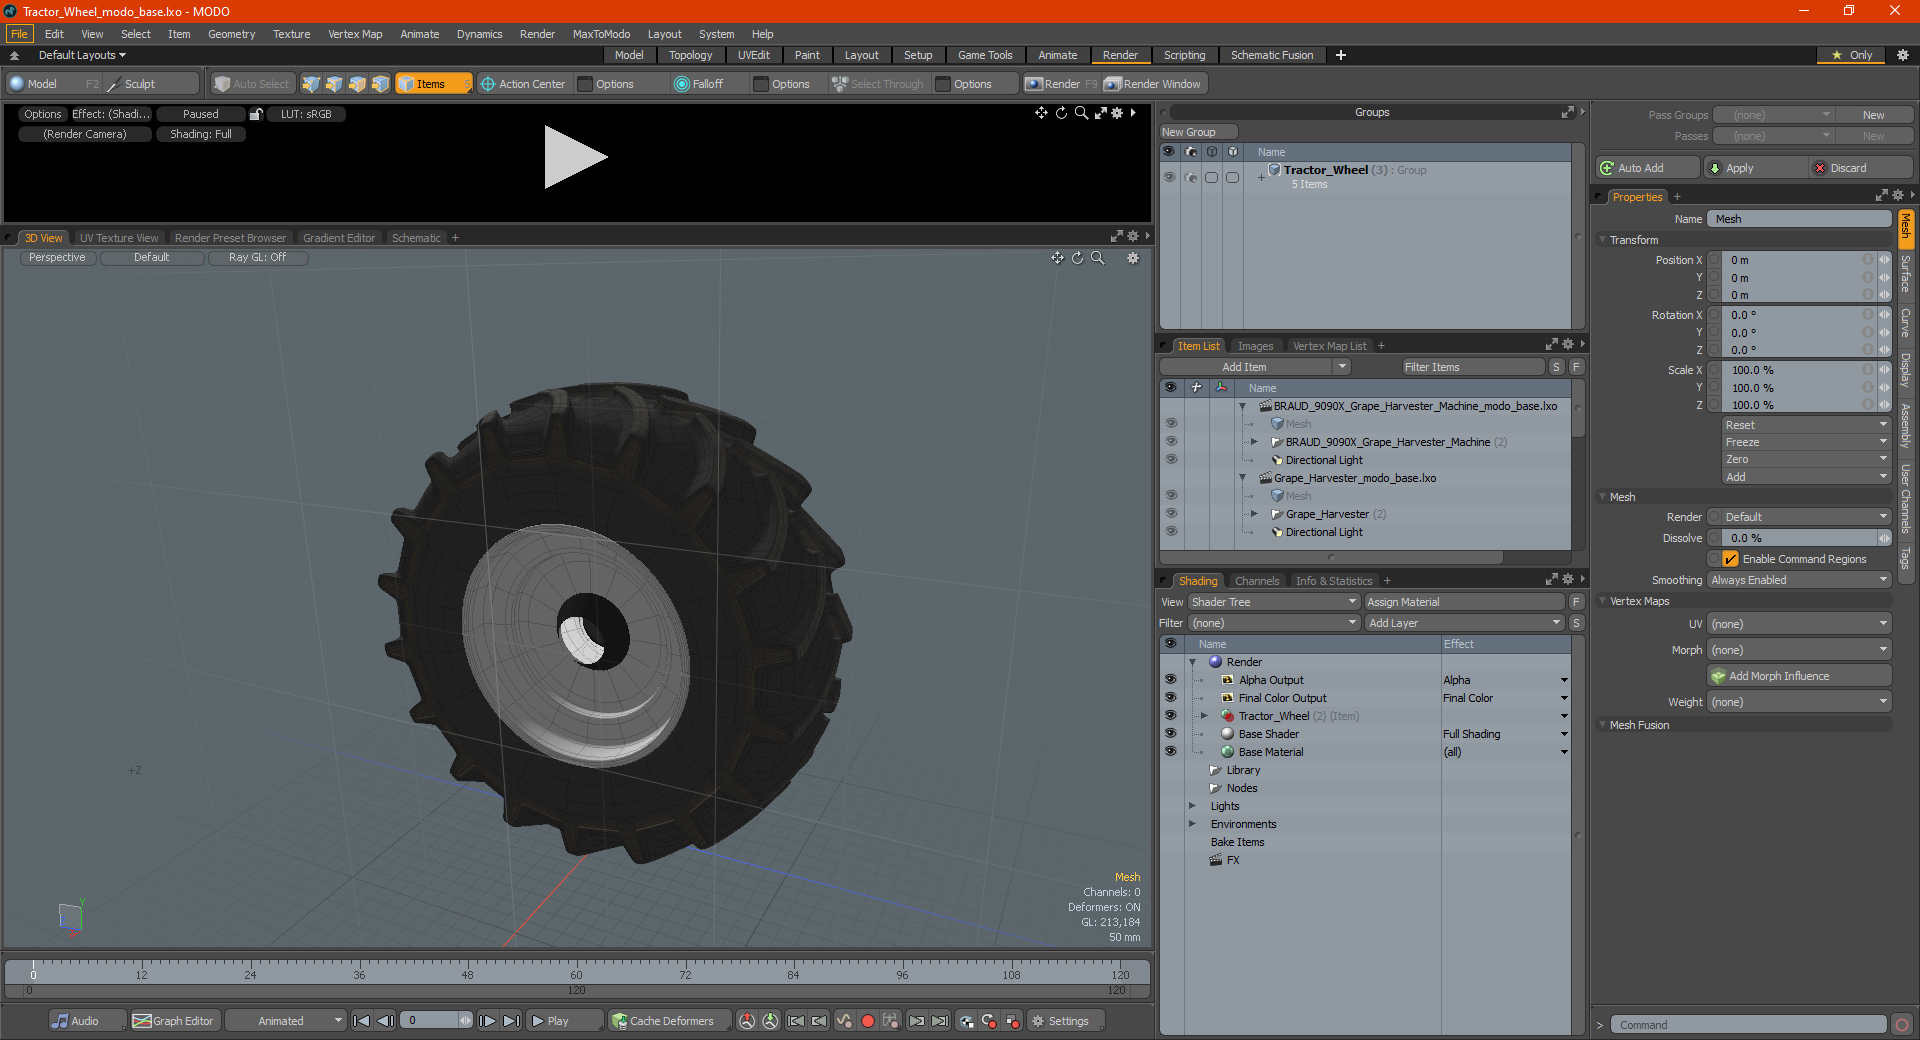The height and width of the screenshot is (1040, 1920).
Task: Click the lock icon in render preview
Action: click(256, 114)
